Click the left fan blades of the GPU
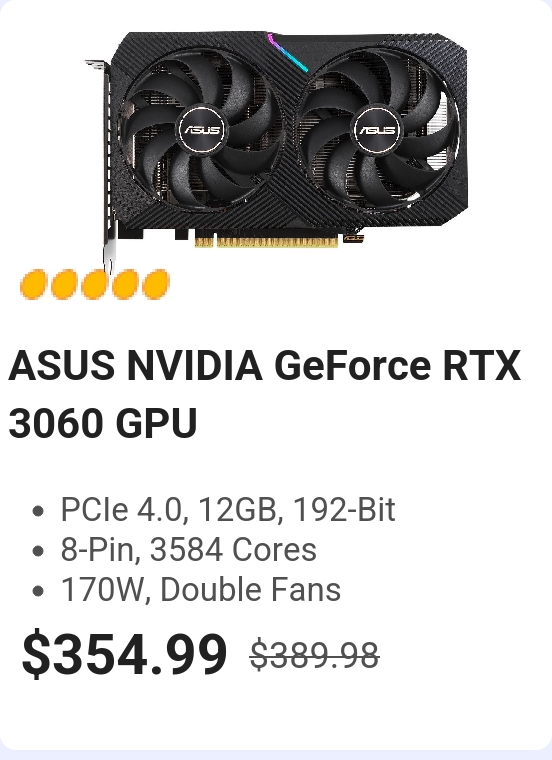Screen dimensions: 552x760 (x=200, y=130)
